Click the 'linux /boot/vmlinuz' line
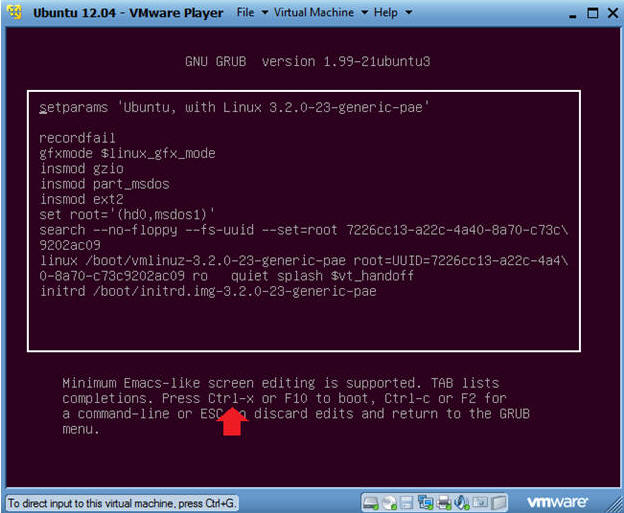This screenshot has height=513, width=624. coord(304,268)
